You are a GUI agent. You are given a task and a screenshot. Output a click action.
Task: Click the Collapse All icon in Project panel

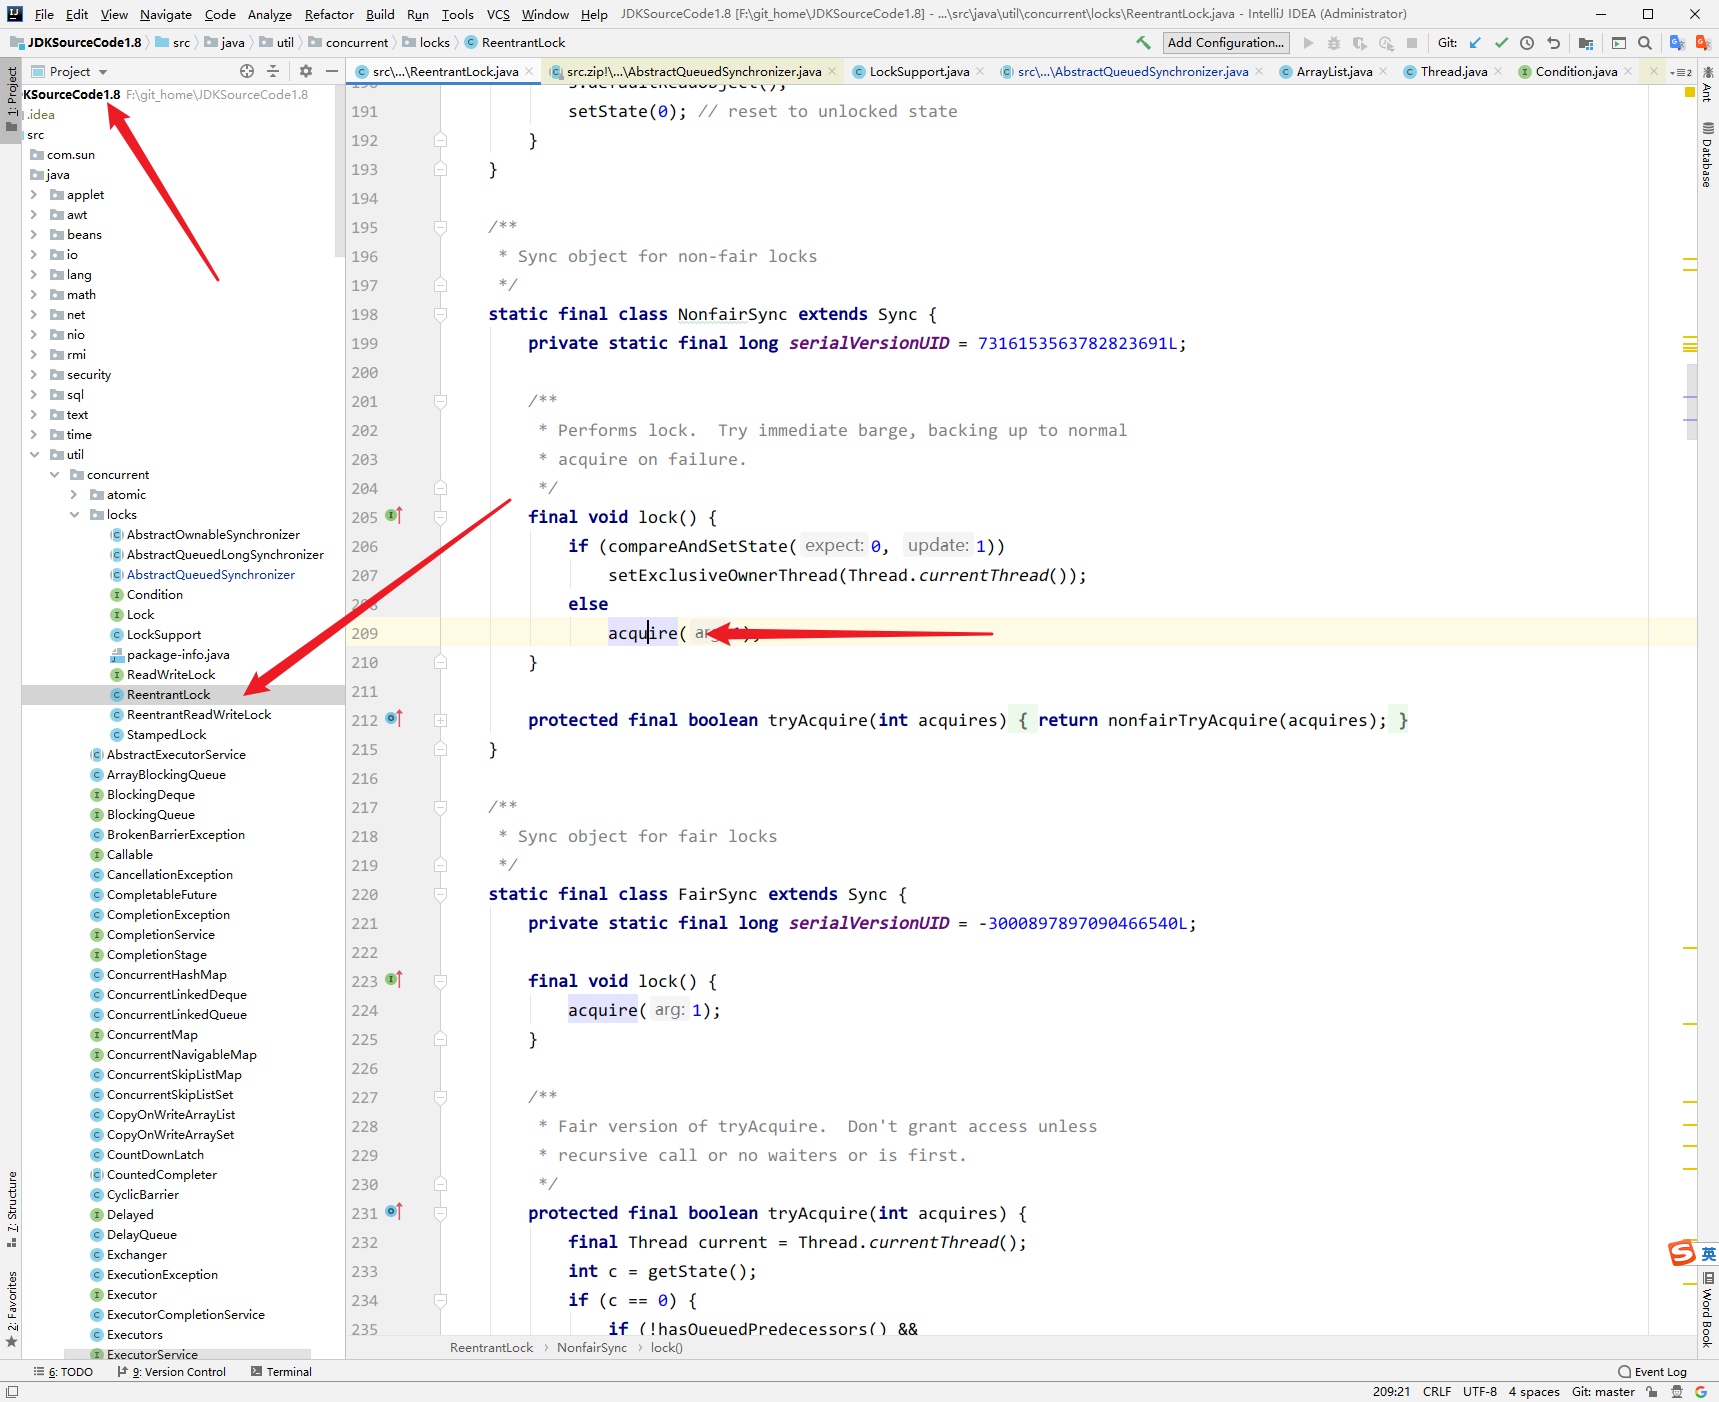tap(273, 71)
